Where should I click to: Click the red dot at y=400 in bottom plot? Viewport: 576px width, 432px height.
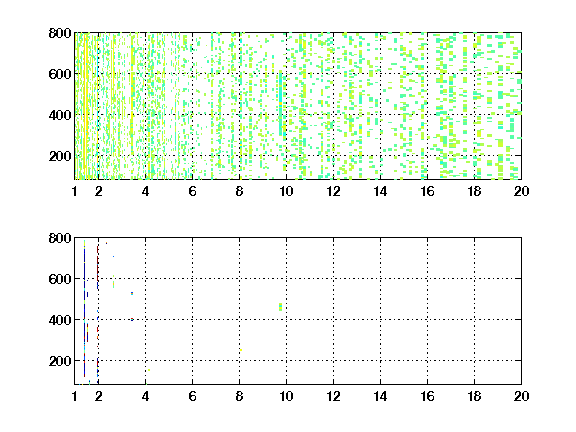[x=132, y=319]
